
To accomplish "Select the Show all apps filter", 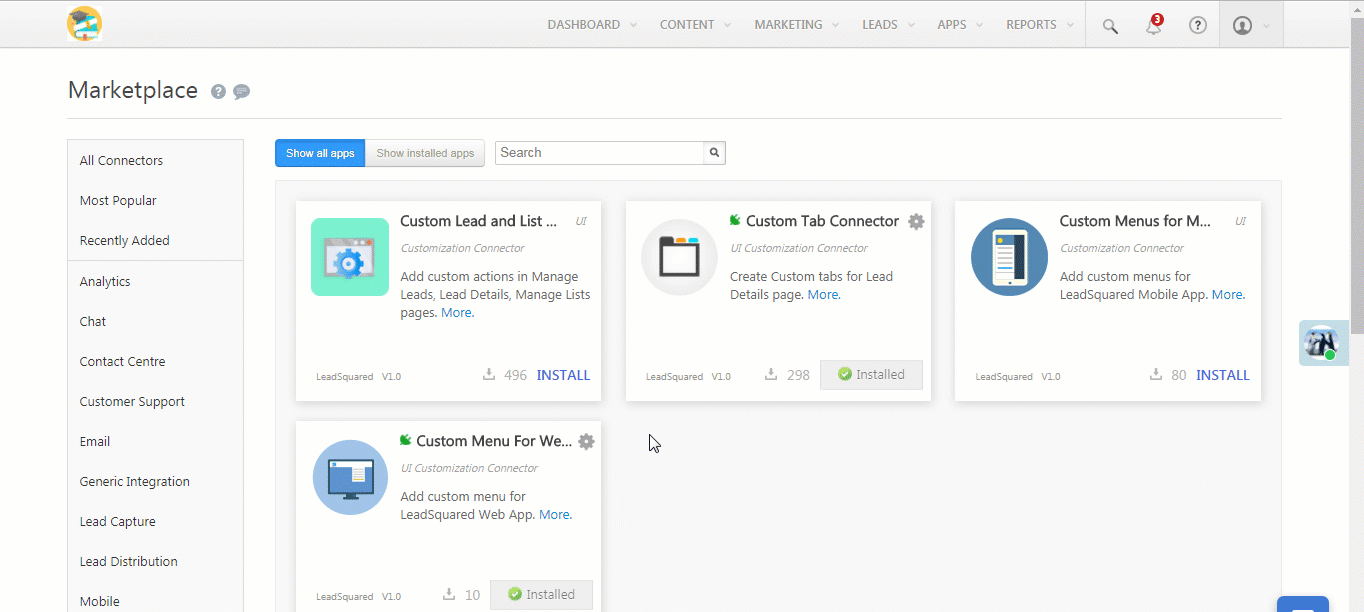I will 319,152.
